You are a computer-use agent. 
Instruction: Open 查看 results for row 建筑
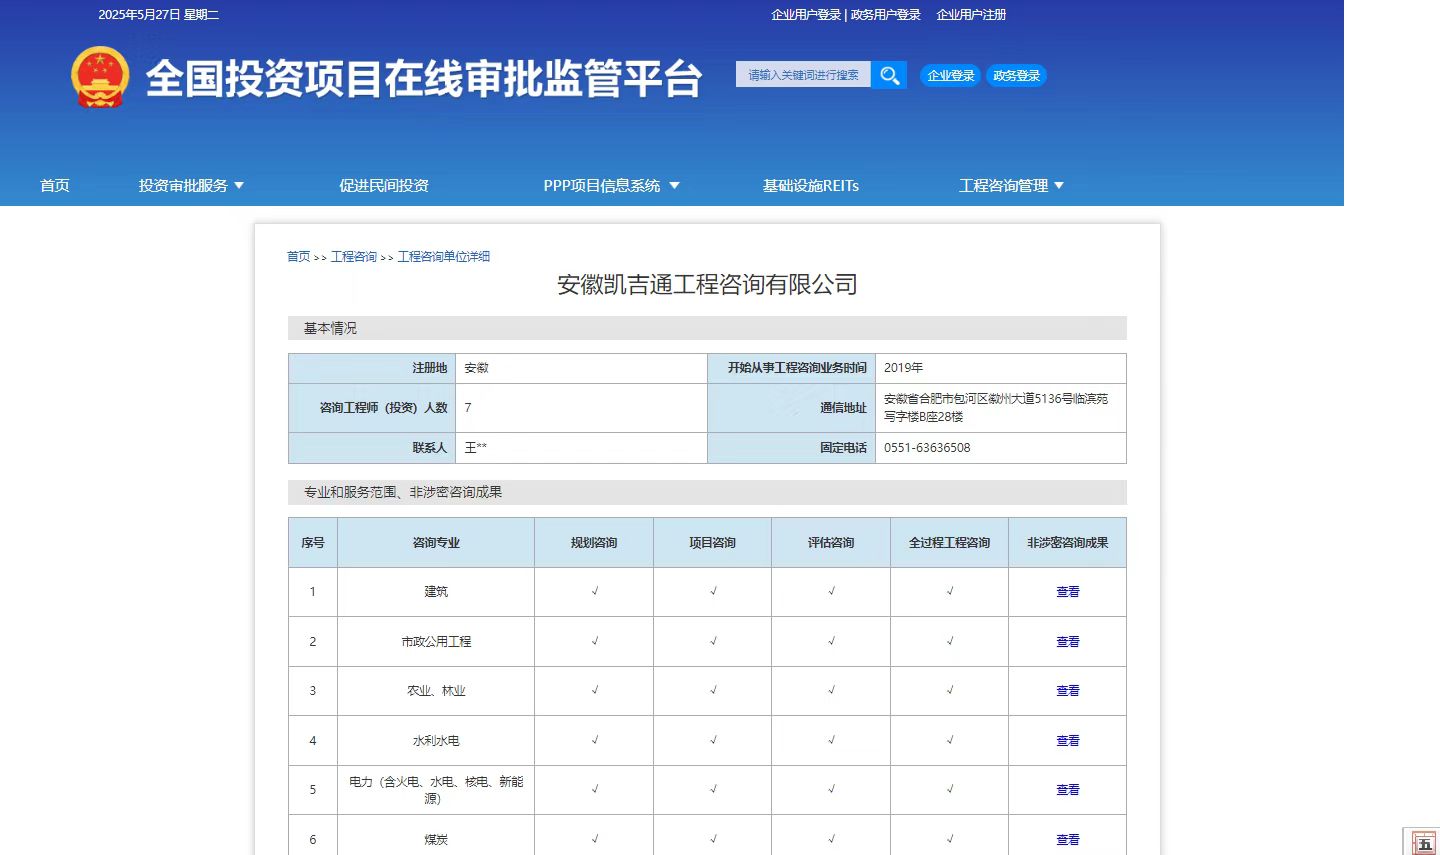1067,591
